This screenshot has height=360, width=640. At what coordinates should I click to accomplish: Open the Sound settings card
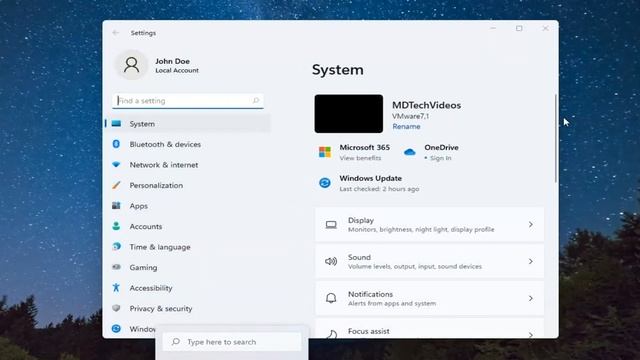pyautogui.click(x=429, y=261)
